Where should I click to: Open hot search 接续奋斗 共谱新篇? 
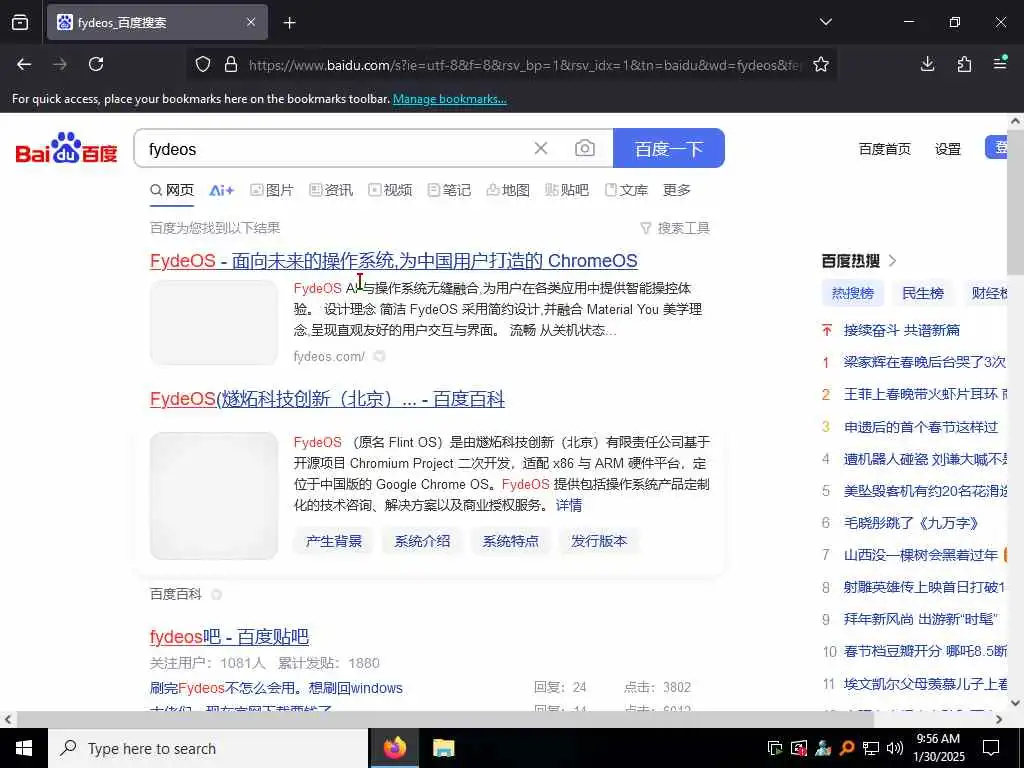tap(902, 330)
